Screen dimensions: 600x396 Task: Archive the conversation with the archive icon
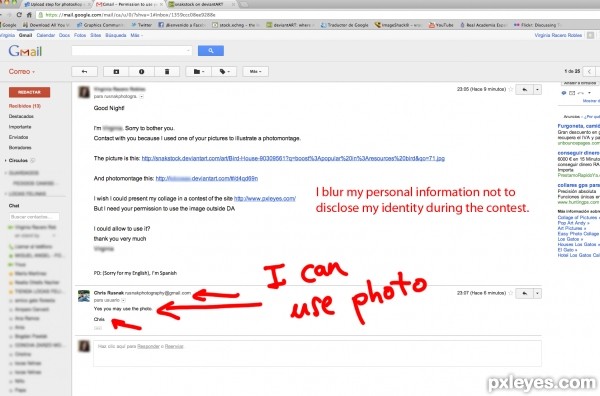(x=116, y=72)
